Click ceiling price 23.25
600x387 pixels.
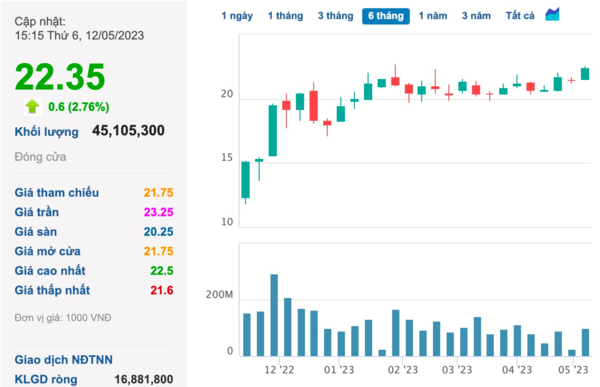pos(158,212)
